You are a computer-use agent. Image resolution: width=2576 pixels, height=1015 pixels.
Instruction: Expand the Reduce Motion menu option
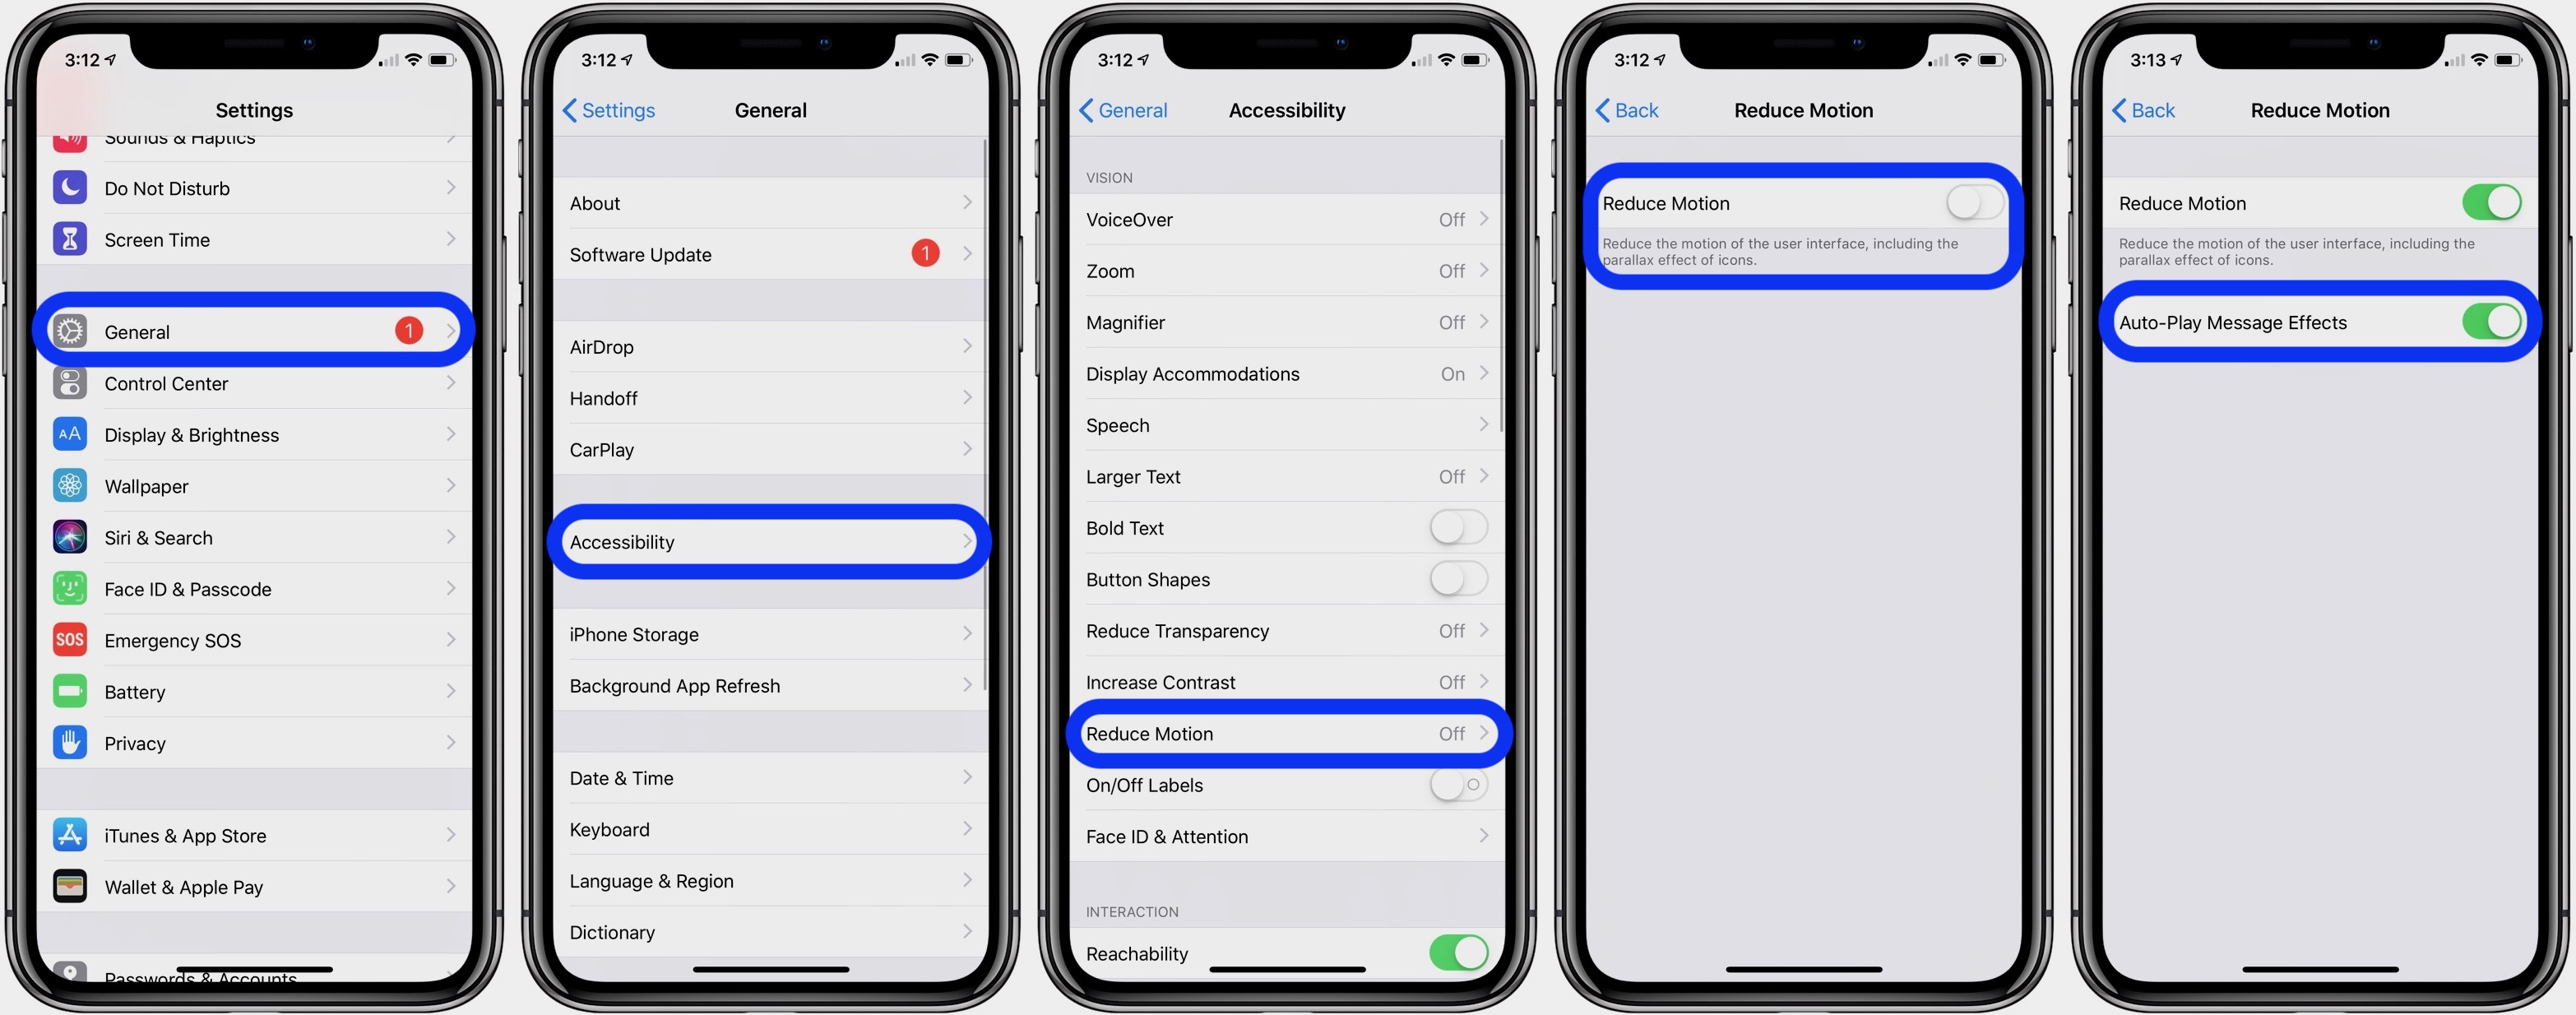click(x=1288, y=733)
